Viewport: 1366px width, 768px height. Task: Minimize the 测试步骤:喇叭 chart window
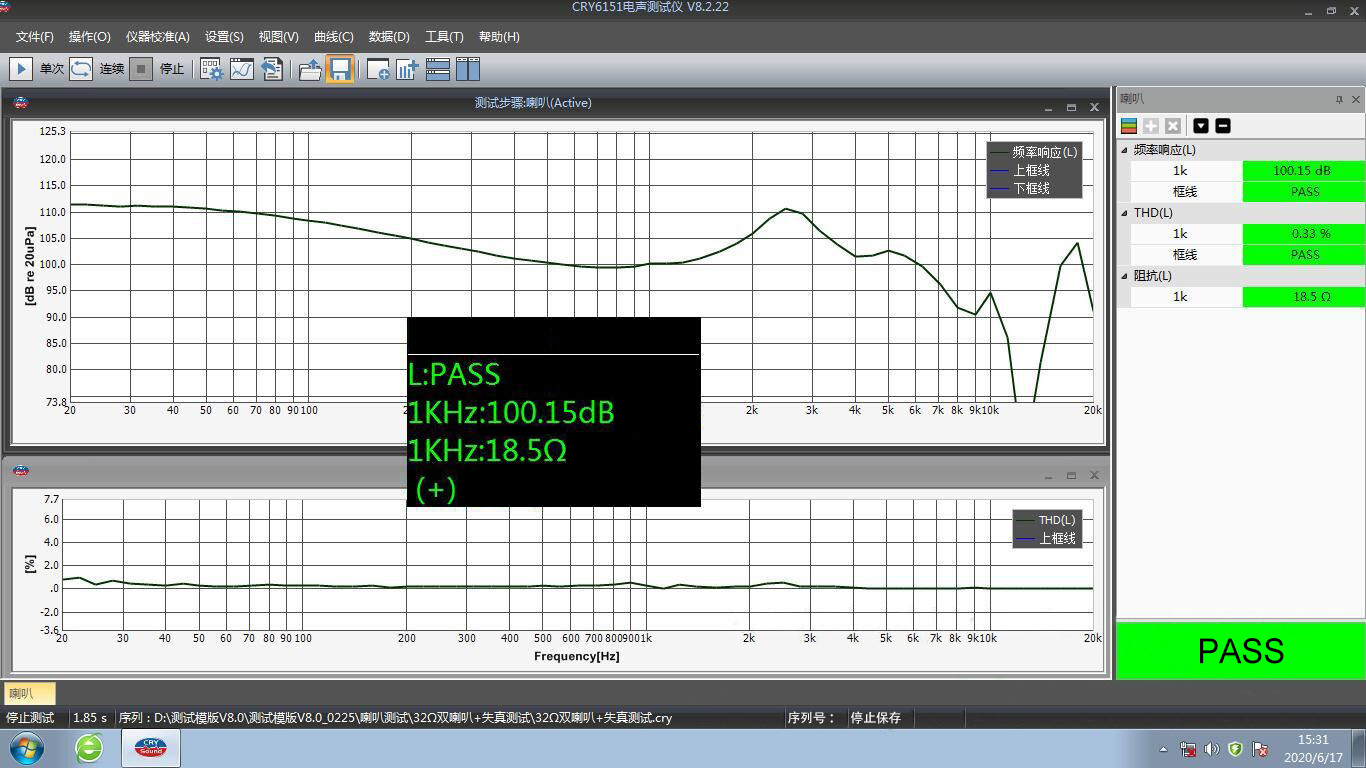[x=1049, y=107]
